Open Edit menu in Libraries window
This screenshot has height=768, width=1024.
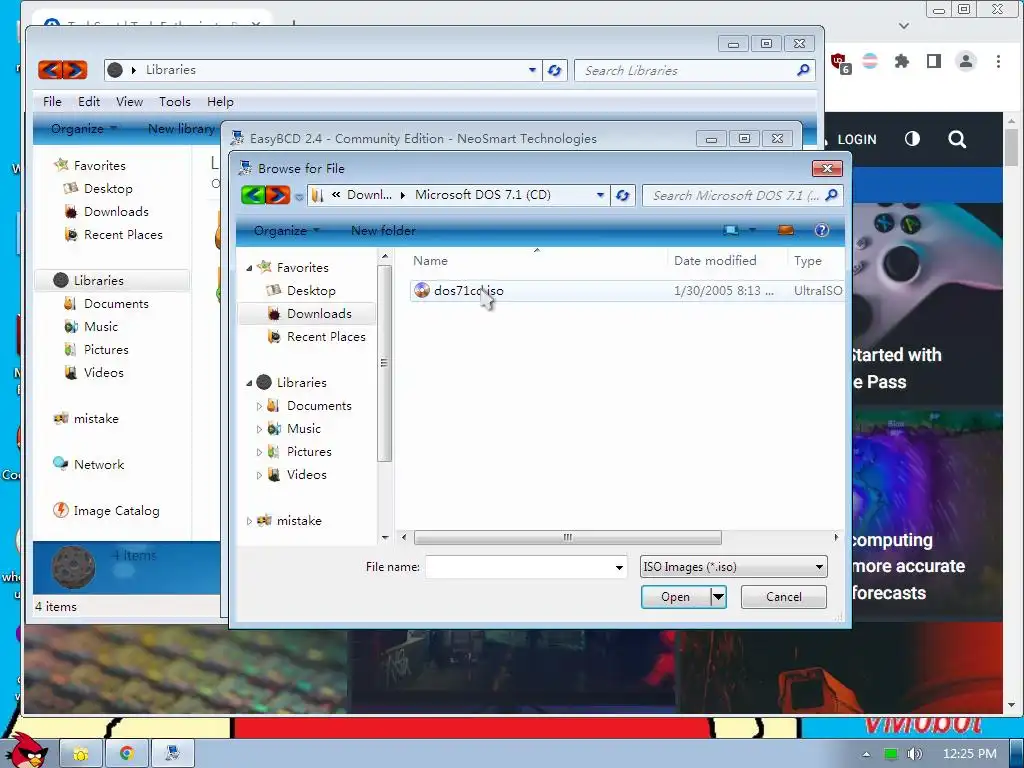click(89, 102)
